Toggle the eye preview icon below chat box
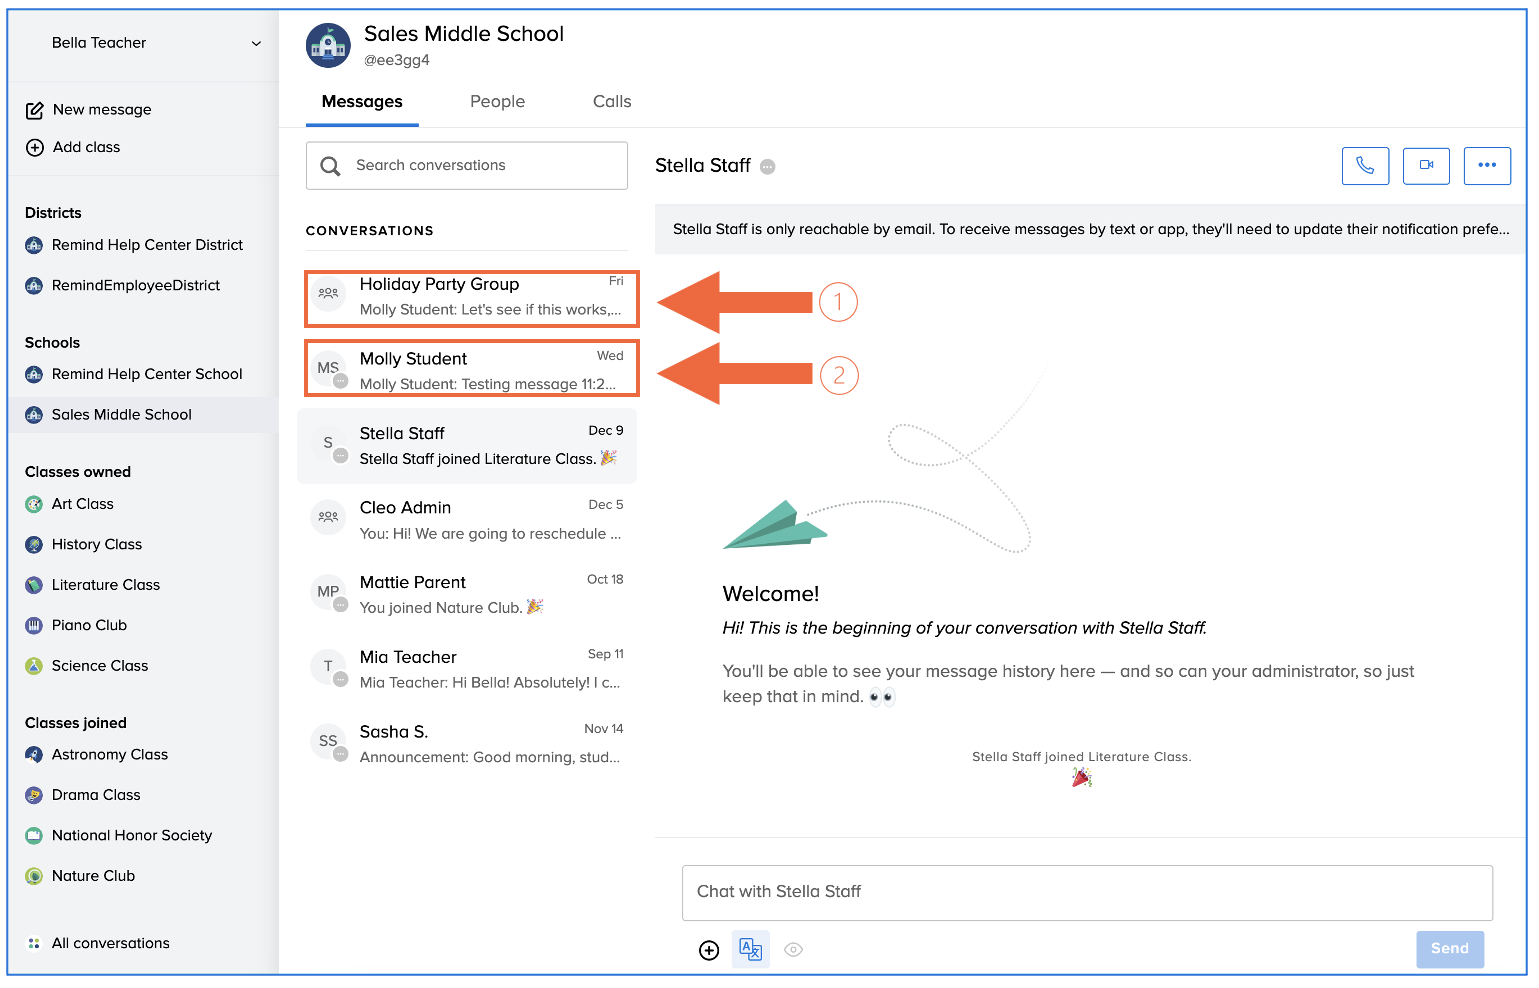1539x988 pixels. click(793, 950)
